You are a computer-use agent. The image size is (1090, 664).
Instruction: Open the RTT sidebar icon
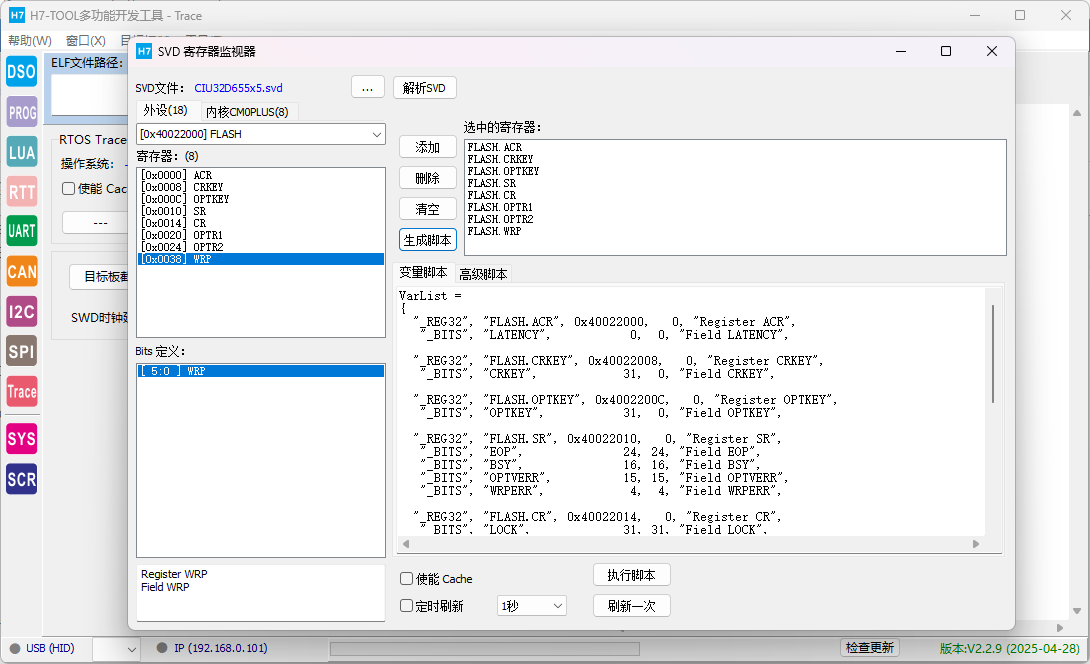(22, 192)
